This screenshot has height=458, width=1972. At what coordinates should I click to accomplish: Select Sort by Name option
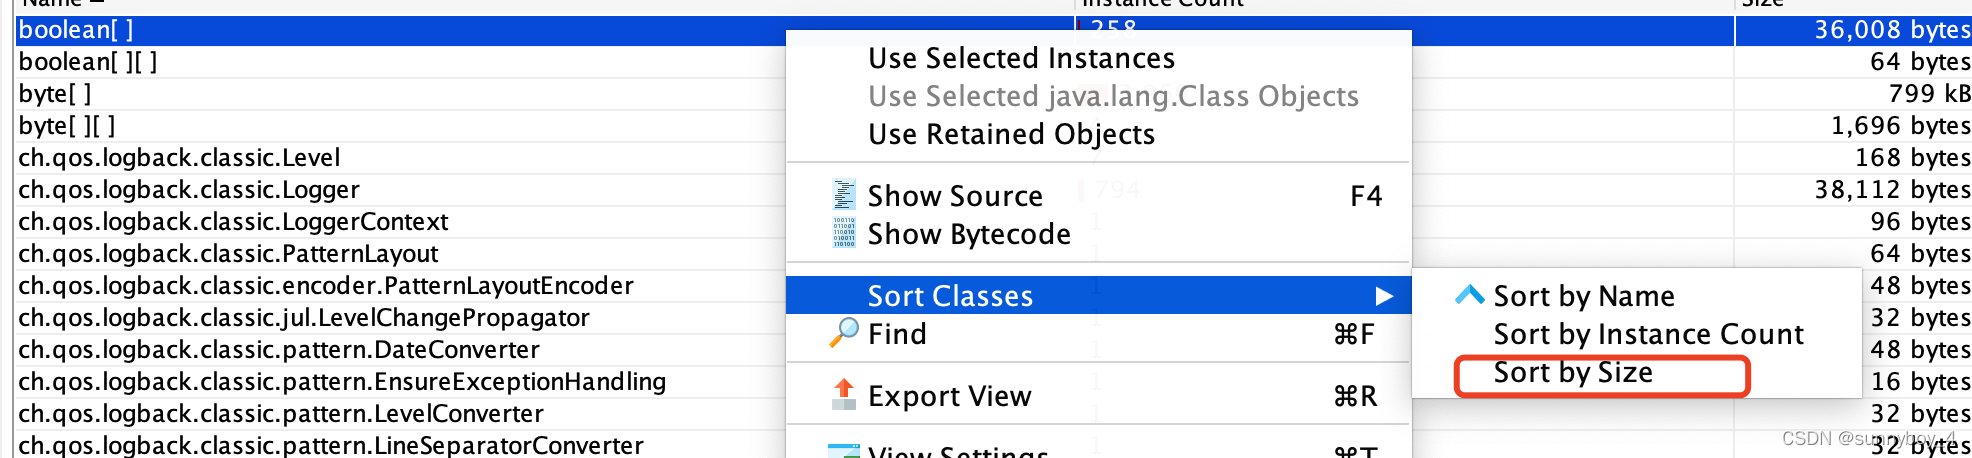pos(1584,296)
